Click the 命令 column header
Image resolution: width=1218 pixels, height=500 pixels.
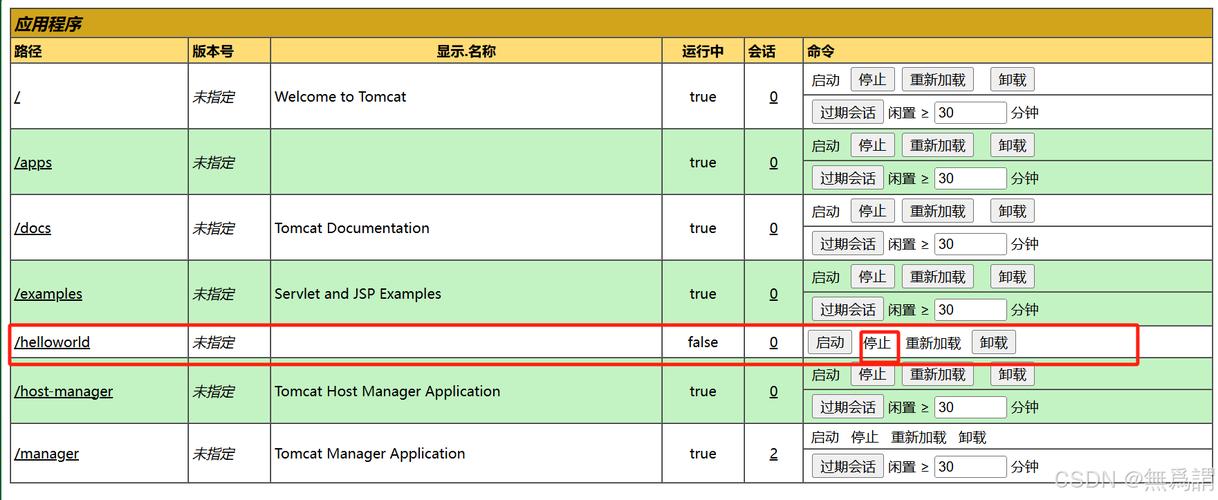coord(821,51)
